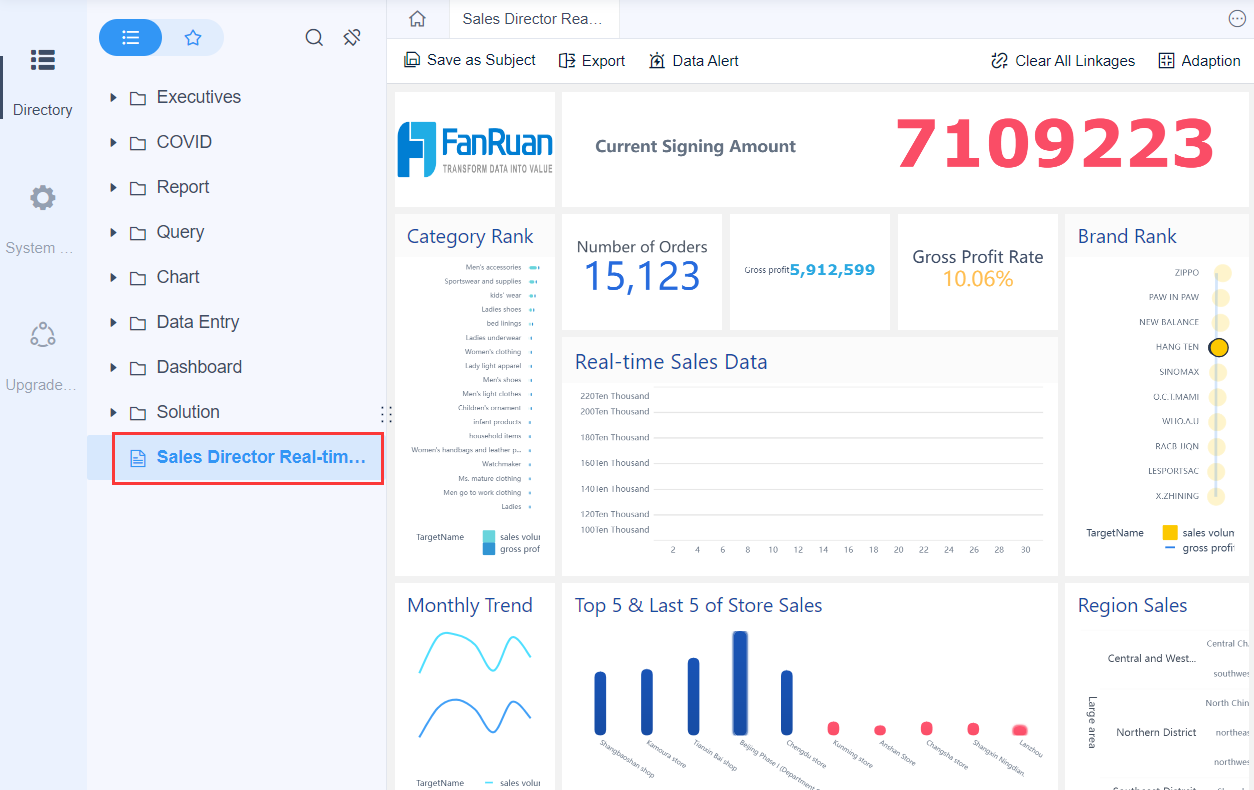Switch to the favorites star view
Image resolution: width=1254 pixels, height=790 pixels.
(194, 37)
